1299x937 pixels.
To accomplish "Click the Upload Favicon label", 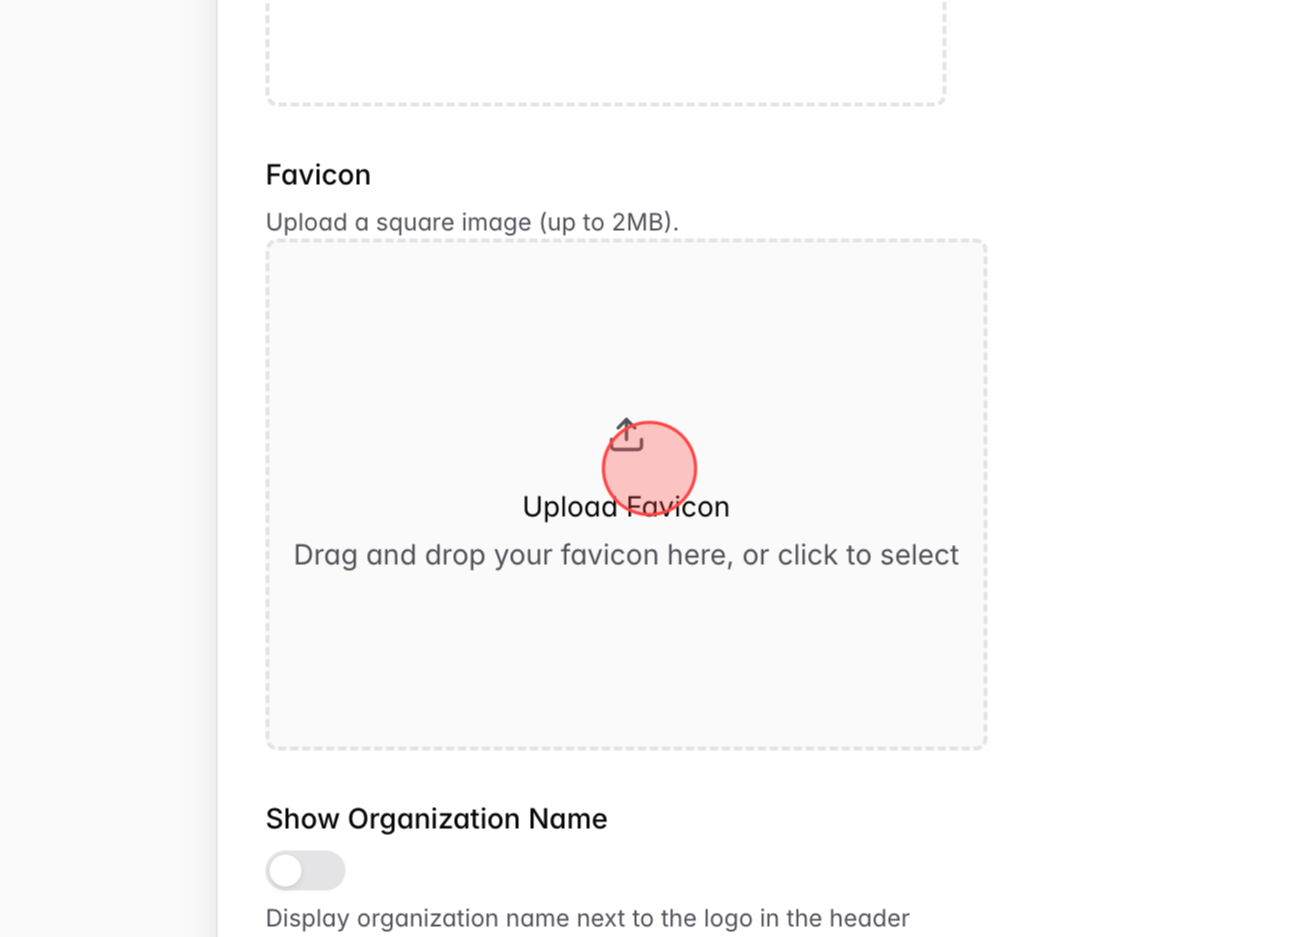I will point(626,506).
